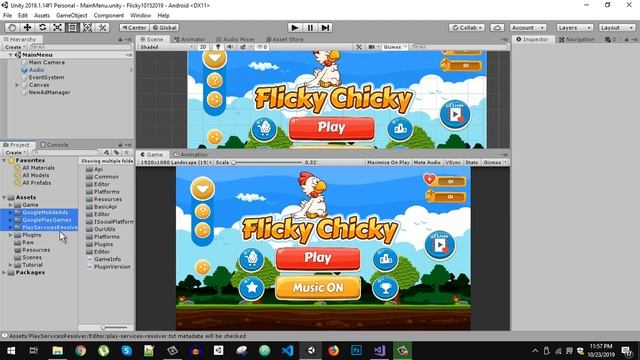The width and height of the screenshot is (640, 360).
Task: Toggle VSync in Game view
Action: click(453, 162)
